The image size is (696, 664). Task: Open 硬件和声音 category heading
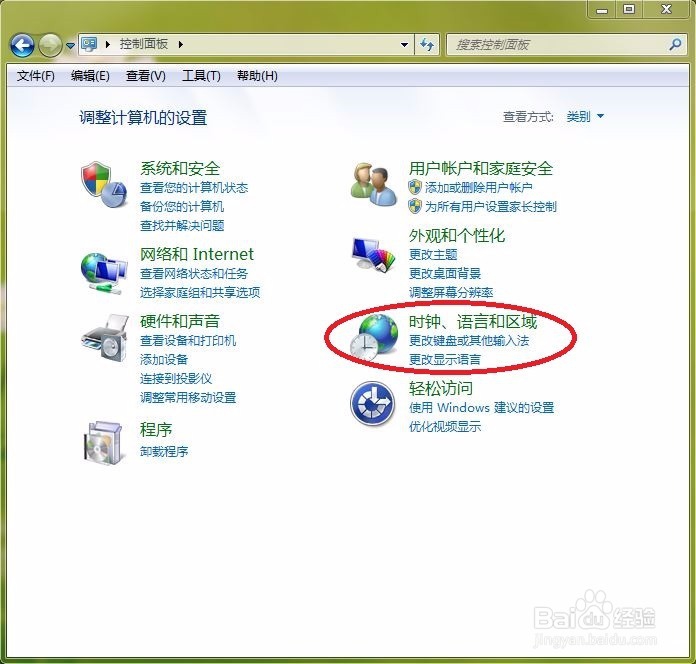(180, 321)
